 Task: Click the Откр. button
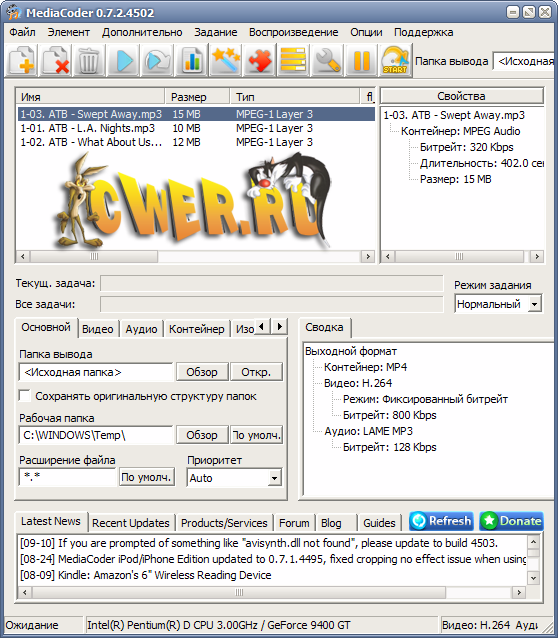(256, 372)
